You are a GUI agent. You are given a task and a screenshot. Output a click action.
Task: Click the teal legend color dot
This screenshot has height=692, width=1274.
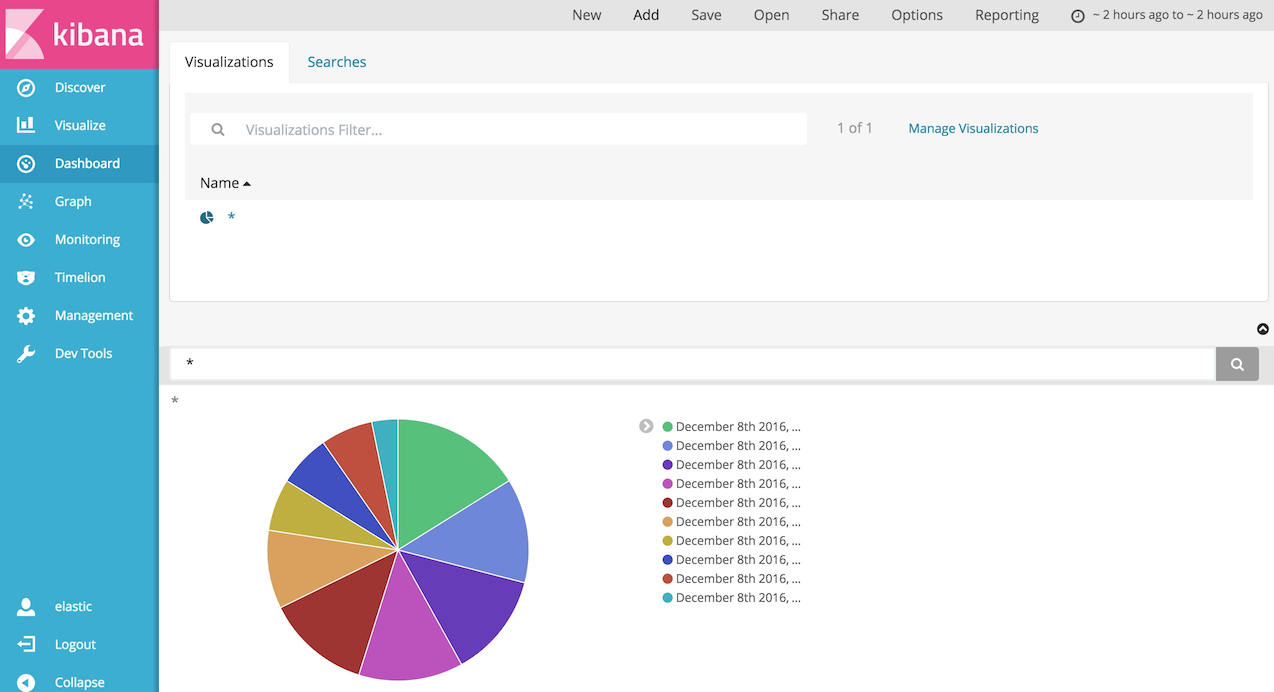(667, 598)
